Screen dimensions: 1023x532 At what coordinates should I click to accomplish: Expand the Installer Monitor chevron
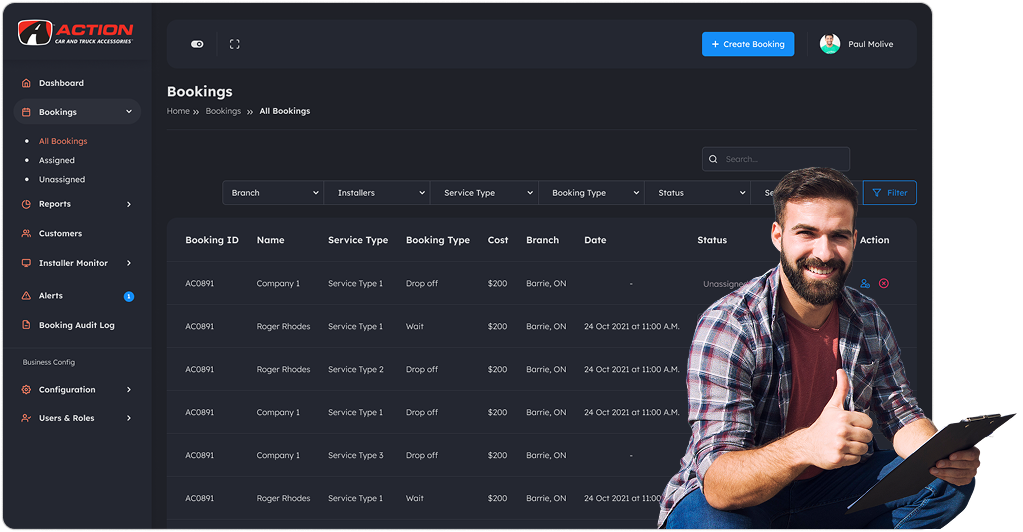tap(129, 263)
